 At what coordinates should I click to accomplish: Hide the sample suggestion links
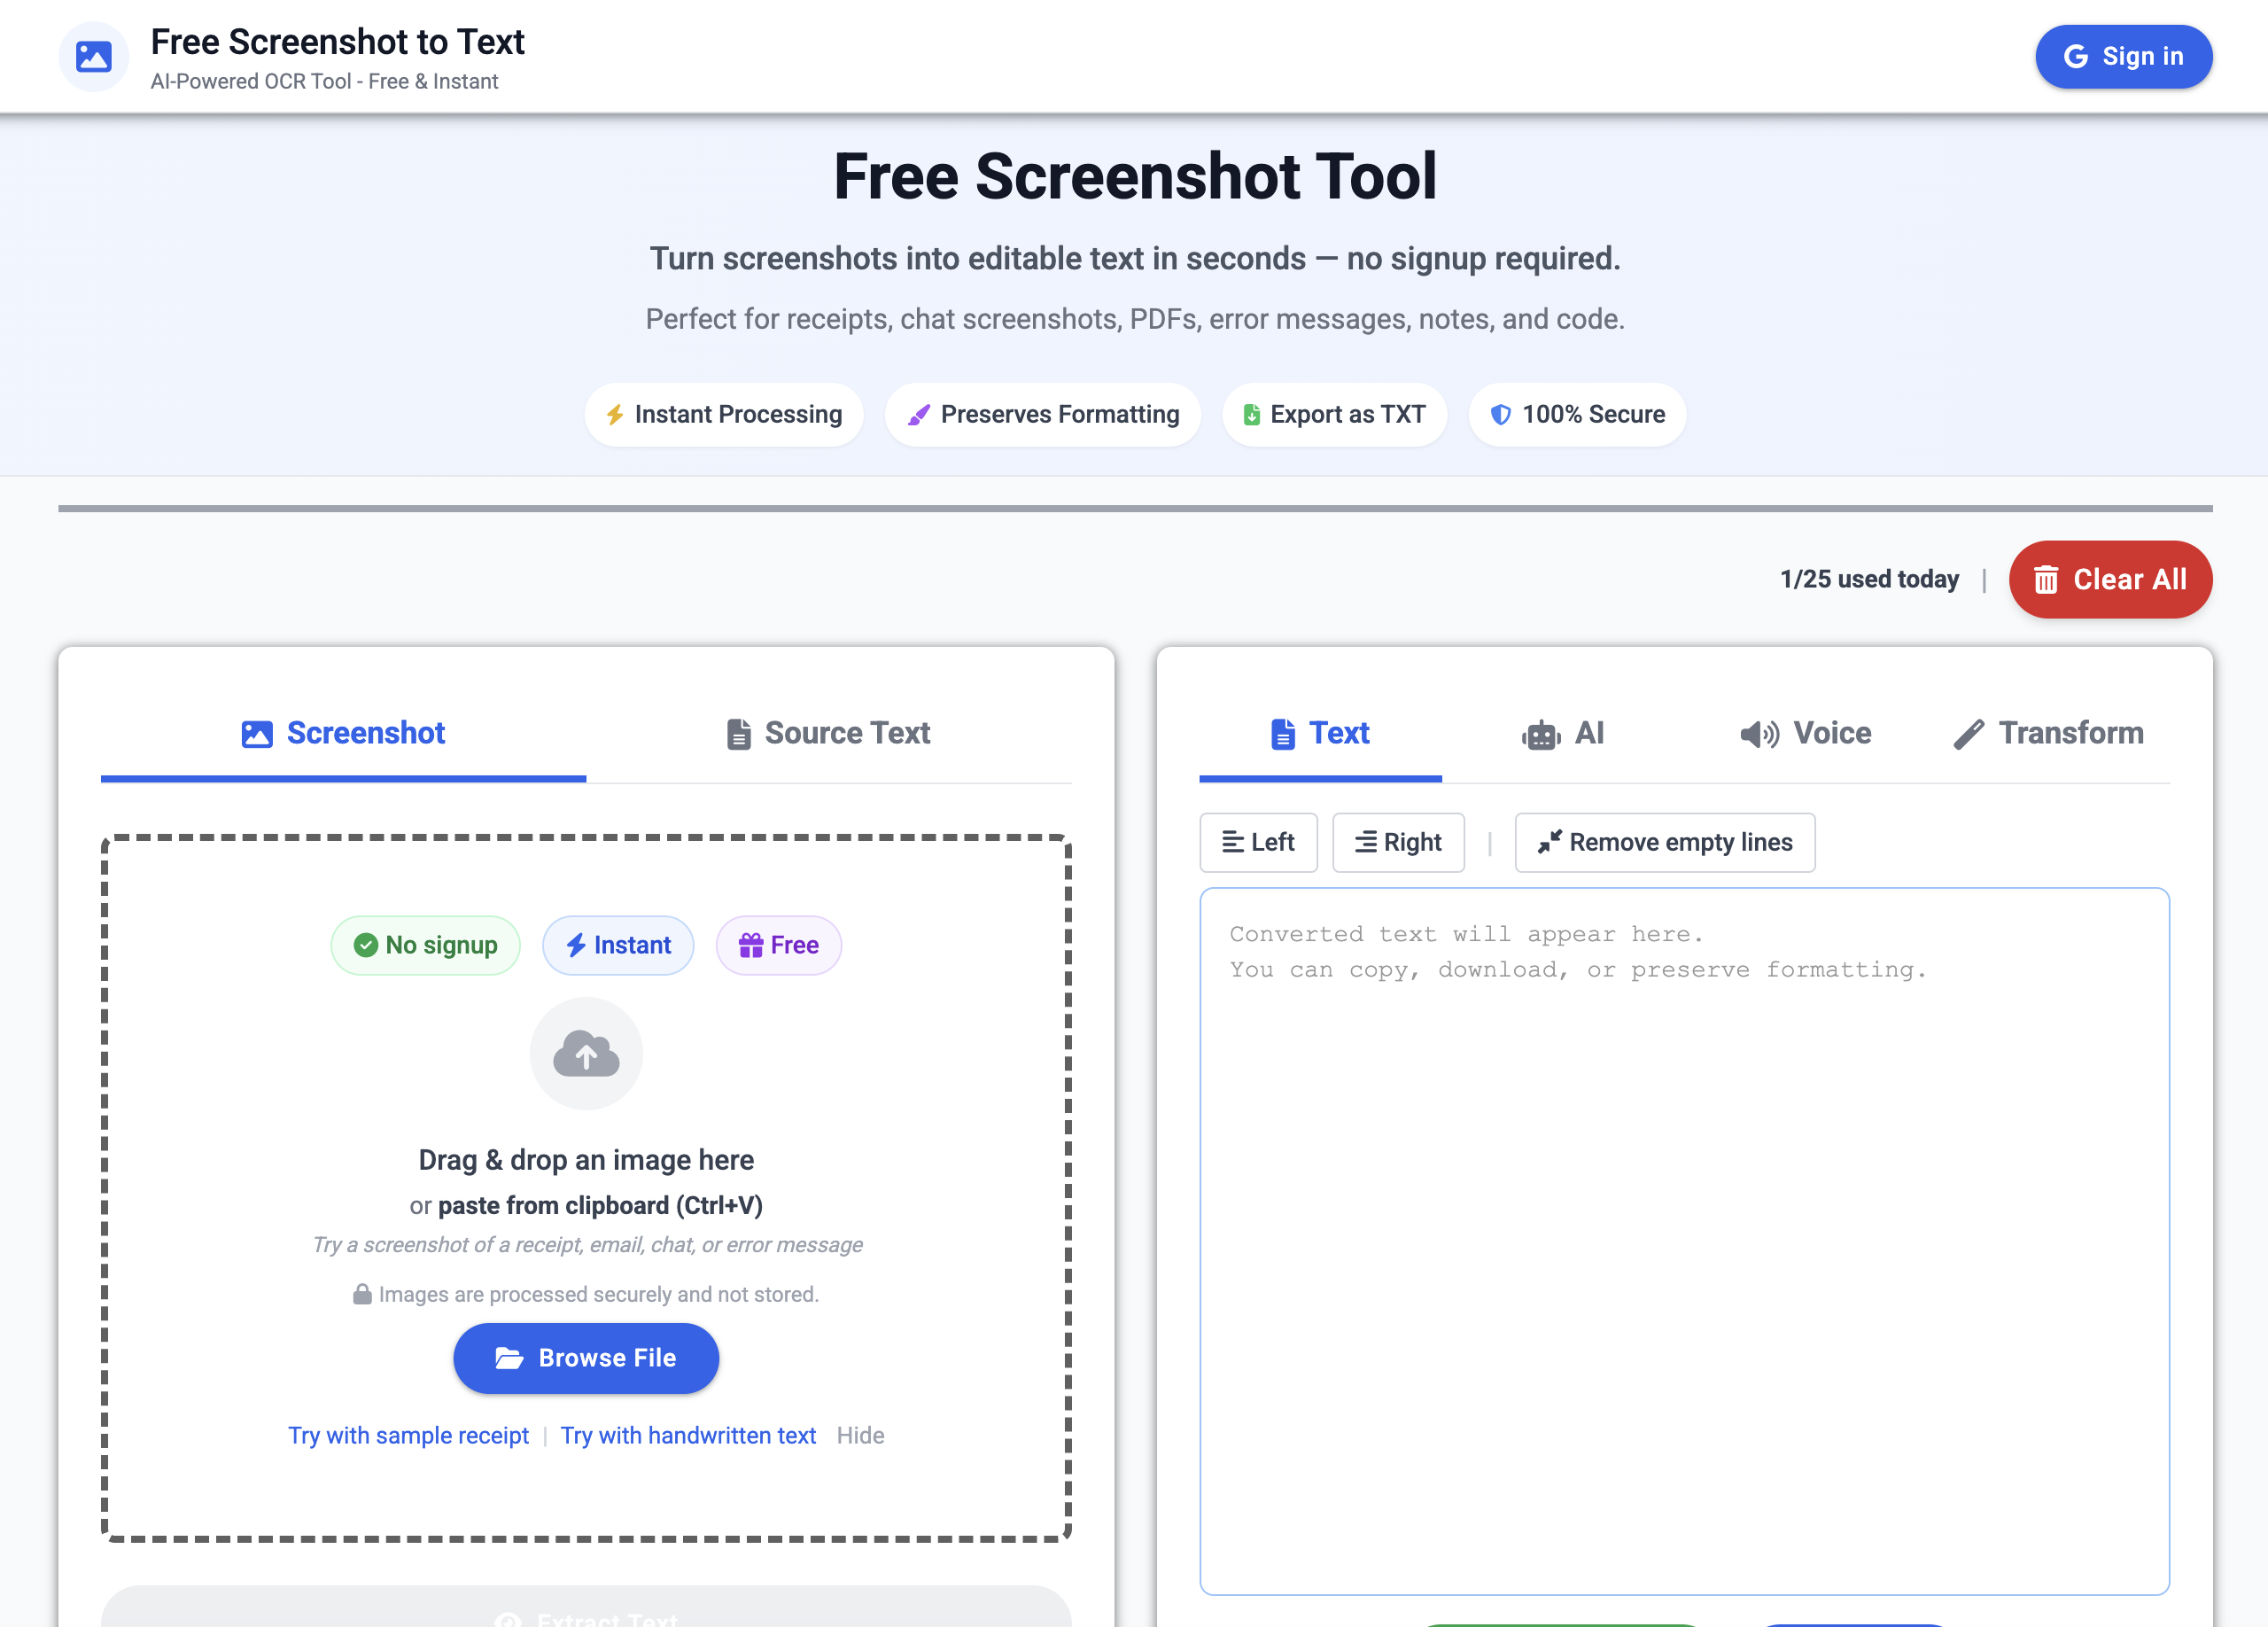pyautogui.click(x=859, y=1435)
